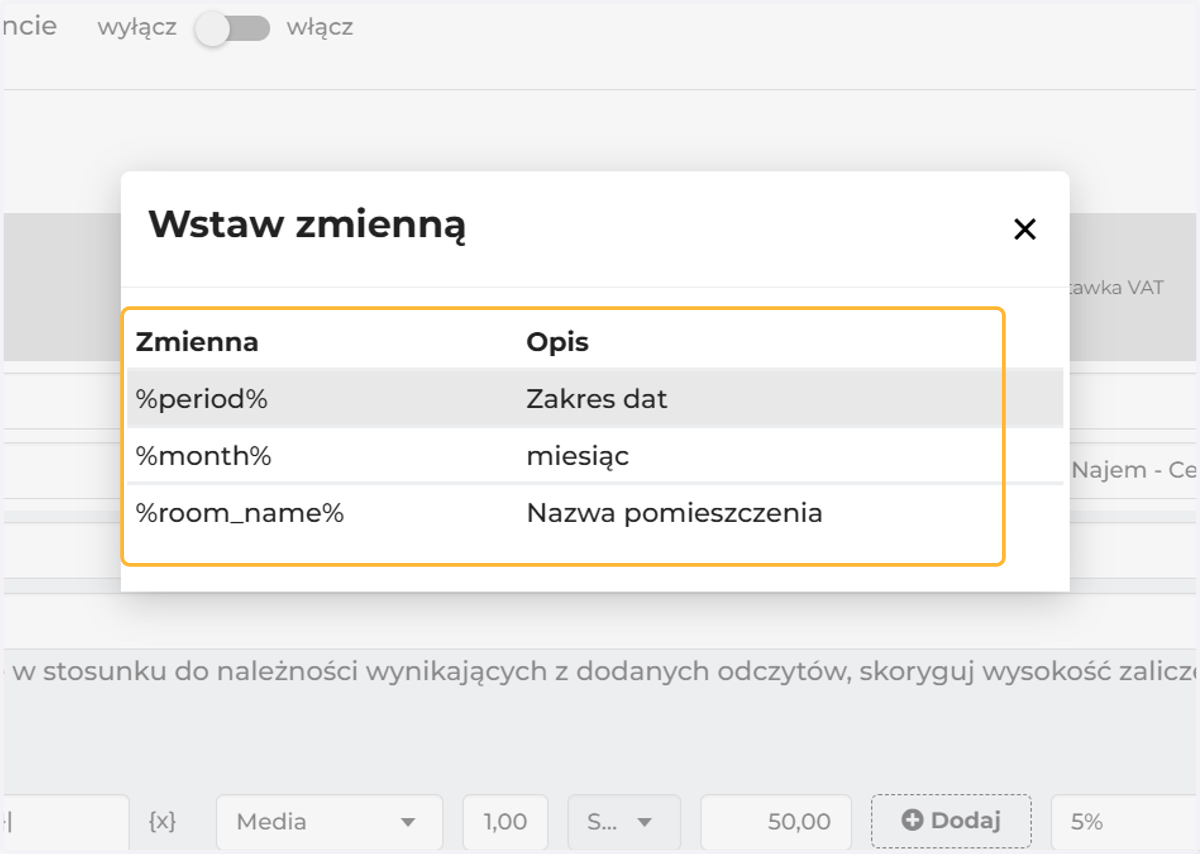Open the Media dropdown
Viewport: 1200px width, 854px height.
(x=329, y=822)
